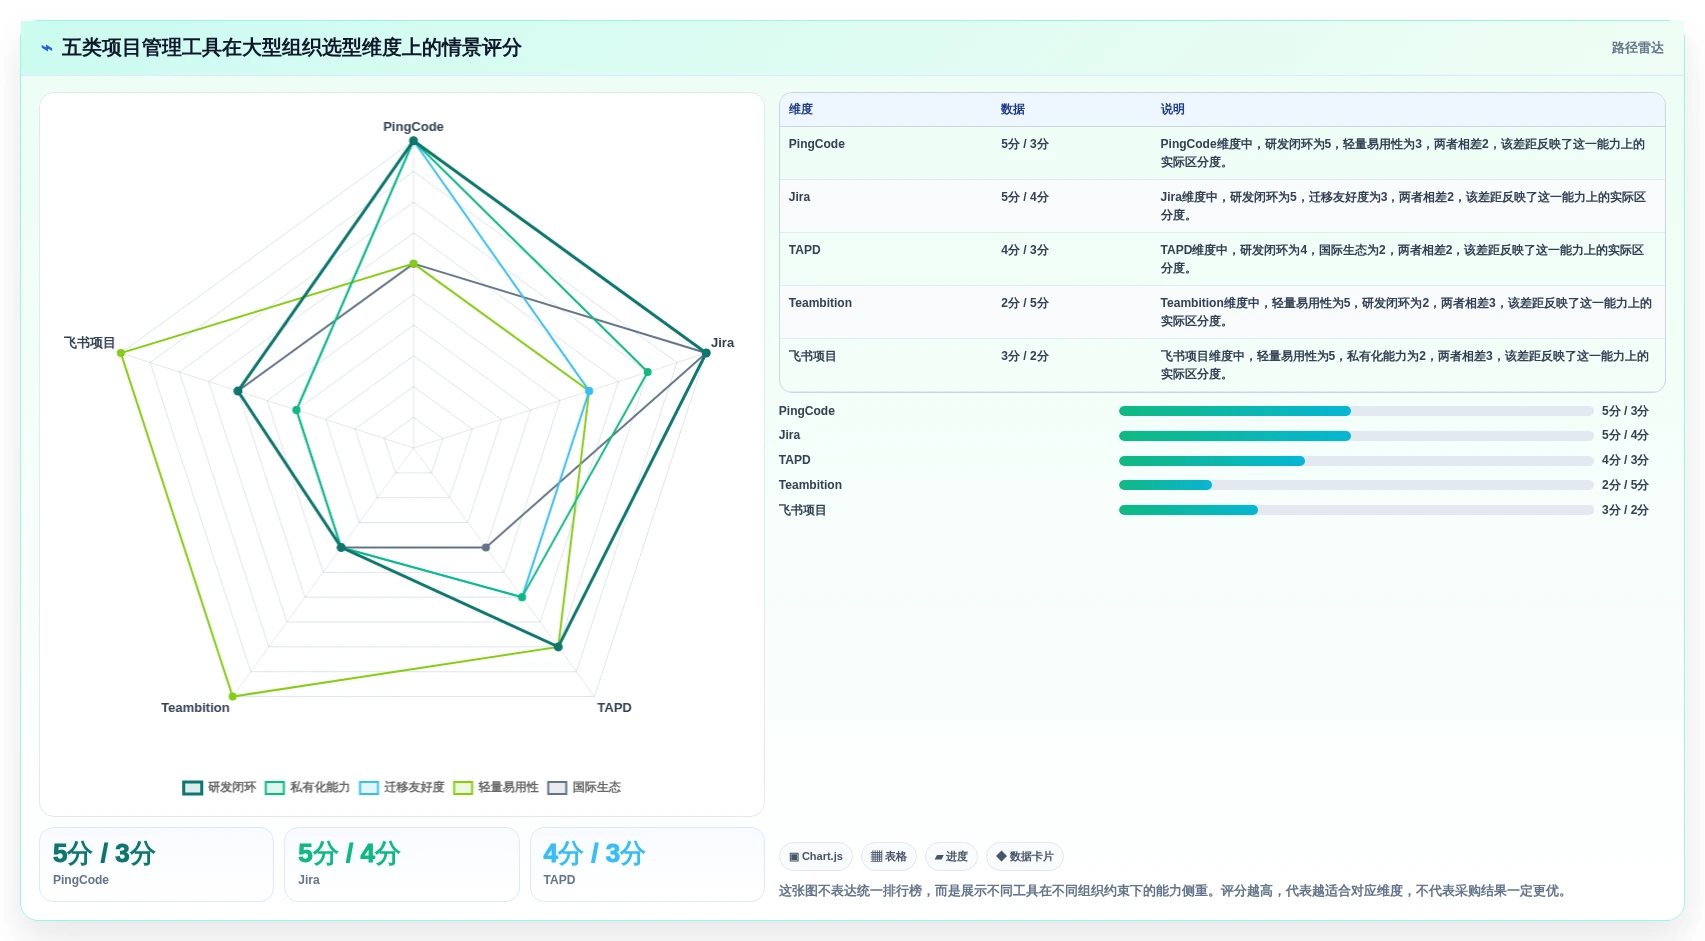Toggle the 研发闭环 legend series
The height and width of the screenshot is (941, 1705).
pyautogui.click(x=219, y=788)
